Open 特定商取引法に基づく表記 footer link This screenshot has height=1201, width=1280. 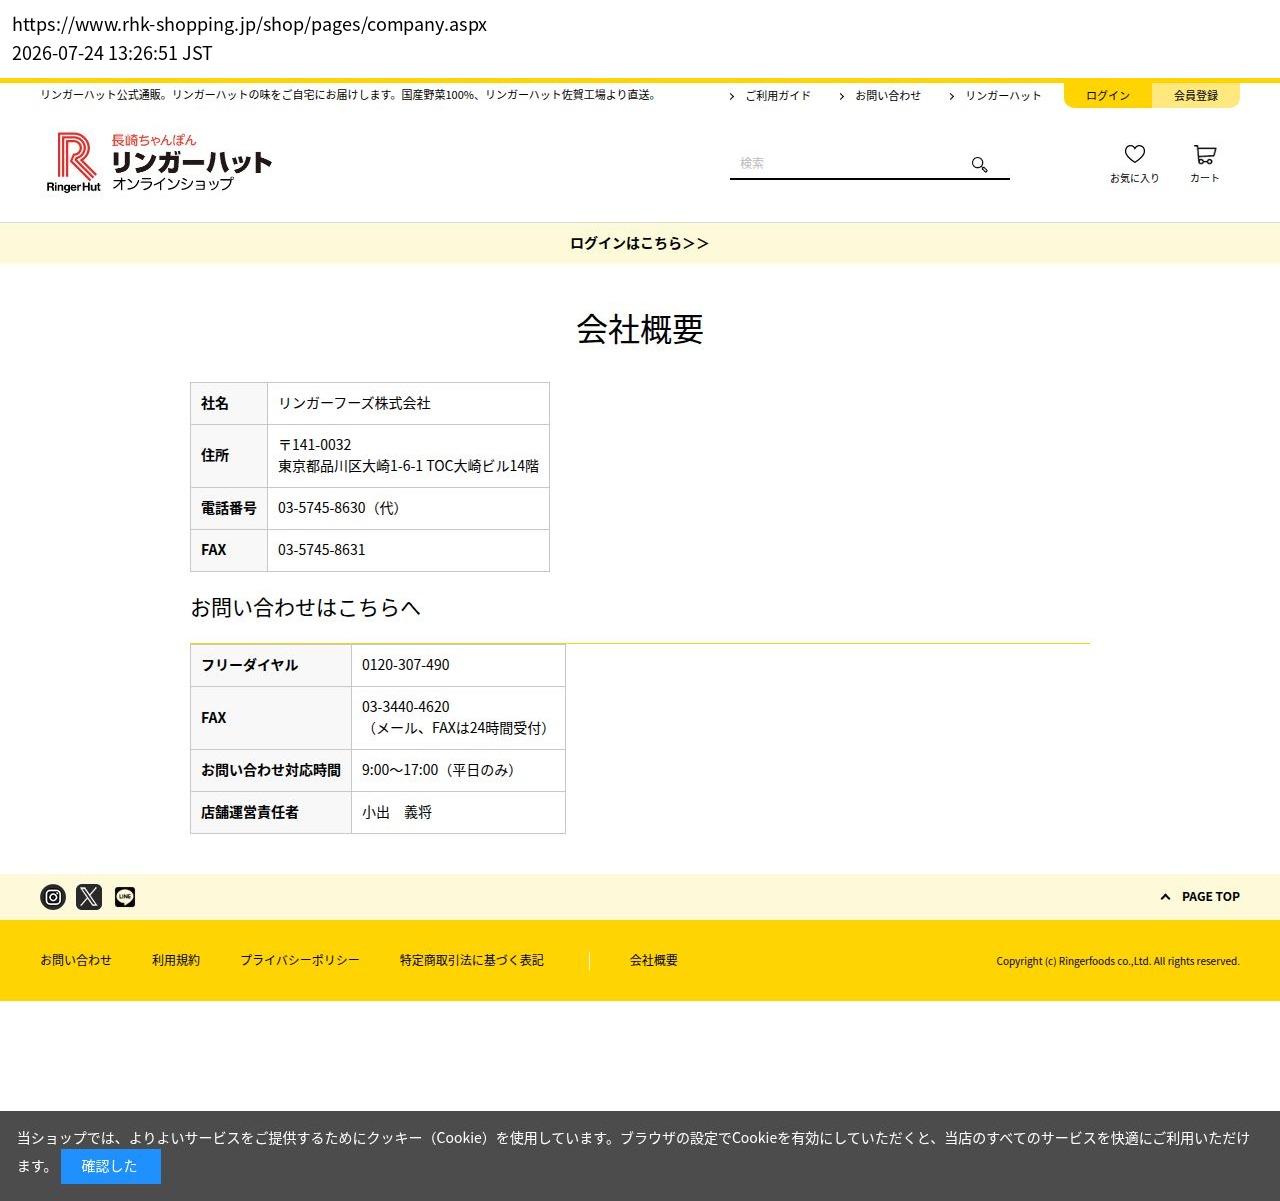(x=472, y=960)
